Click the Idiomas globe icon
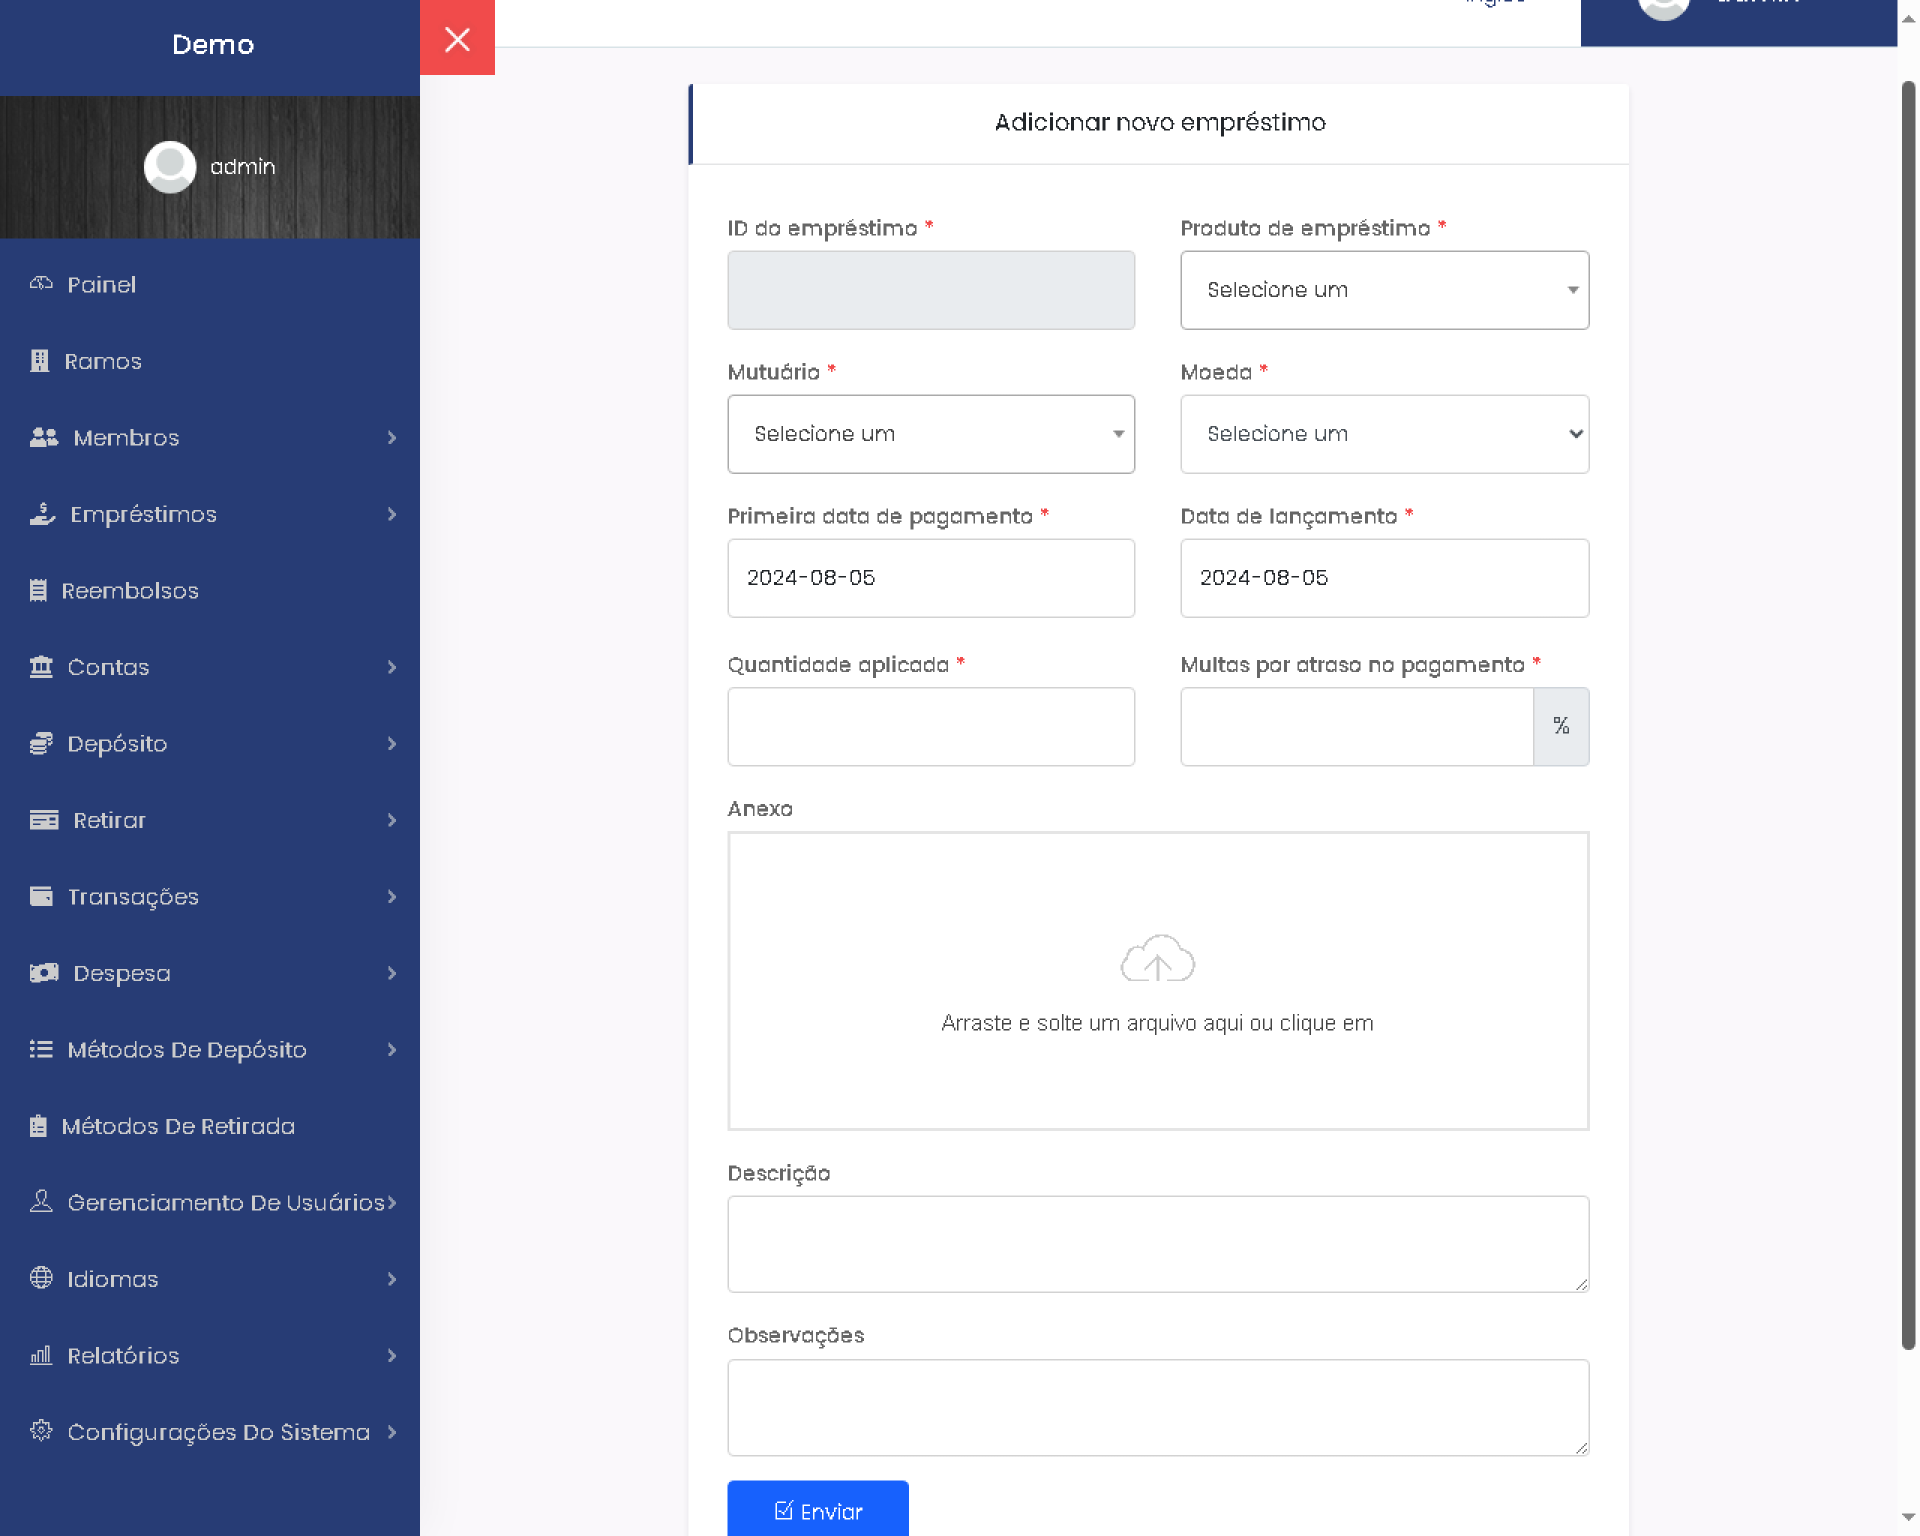This screenshot has width=1920, height=1536. 41,1278
